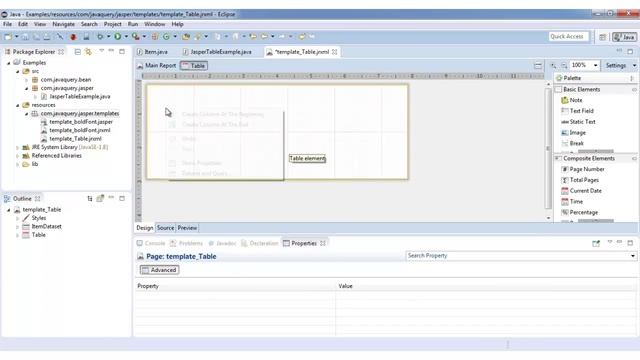The image size is (640, 360).
Task: Click the Main Report button
Action: coord(157,66)
